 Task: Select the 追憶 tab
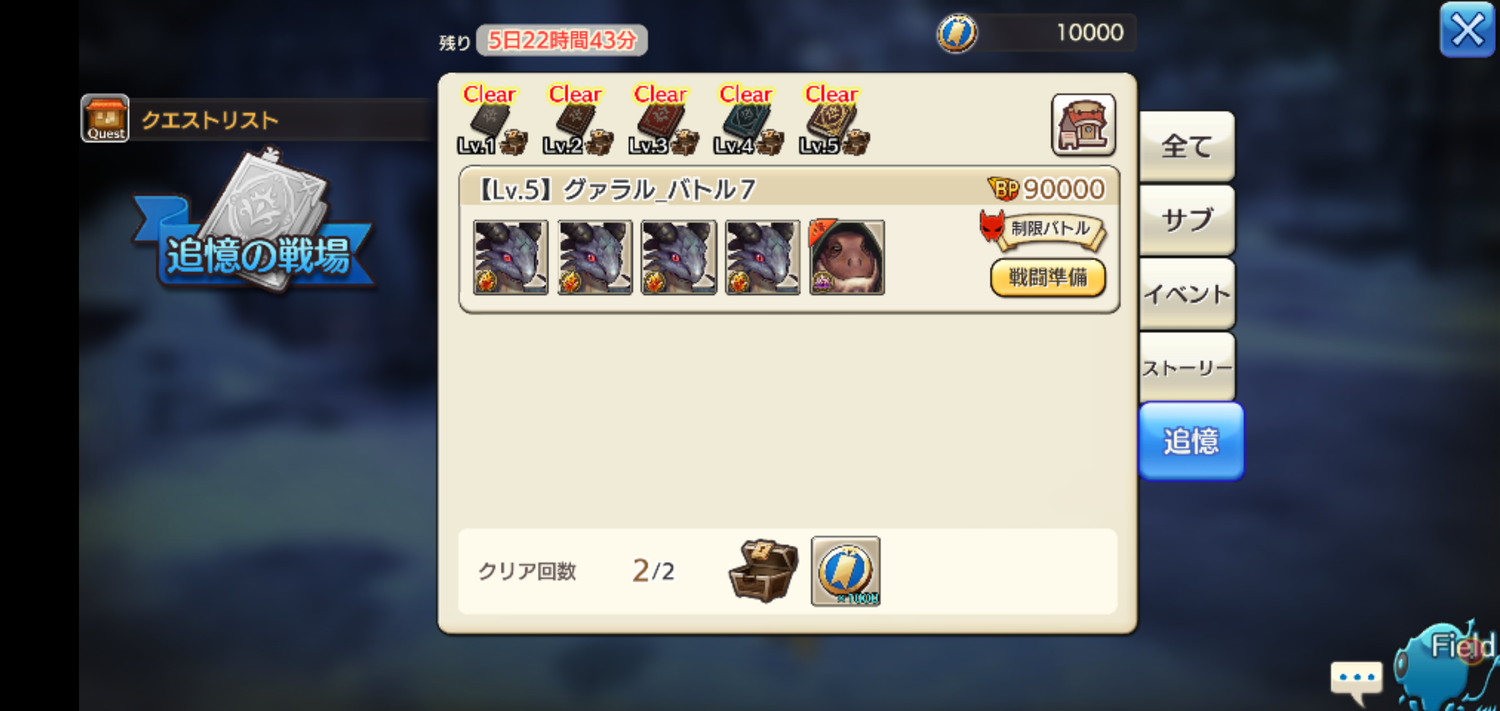click(1191, 441)
